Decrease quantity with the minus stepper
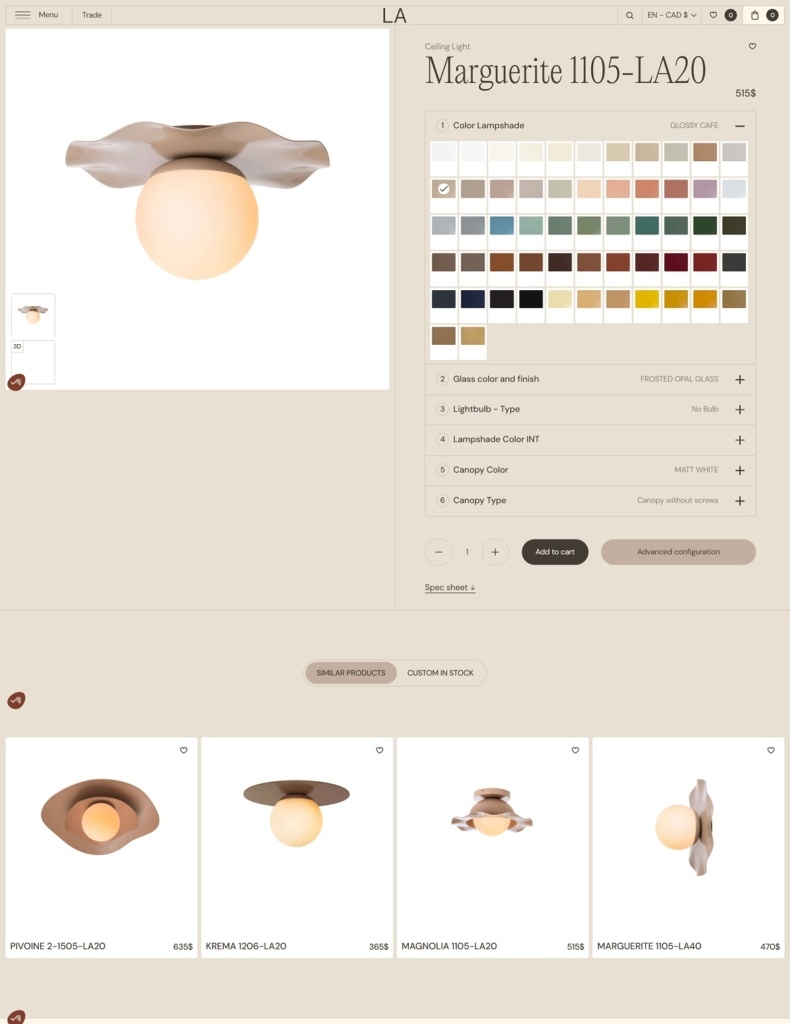Screen dimensions: 790x1024 point(439,552)
